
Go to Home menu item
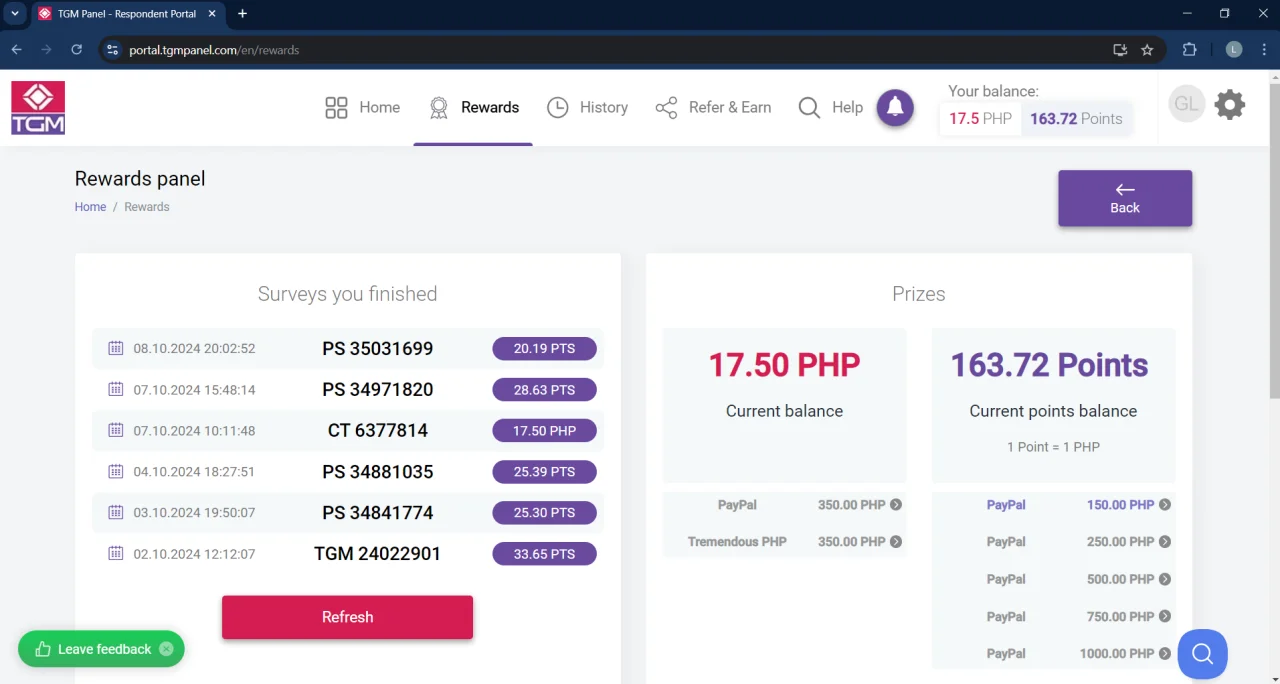click(x=362, y=107)
